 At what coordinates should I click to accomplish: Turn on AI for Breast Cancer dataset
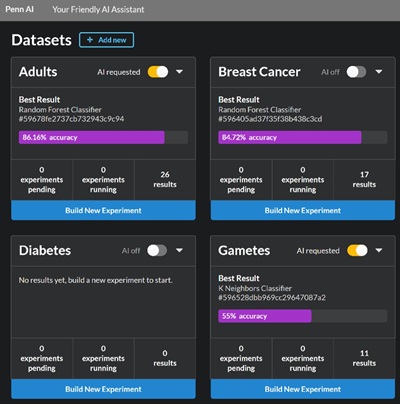[356, 72]
